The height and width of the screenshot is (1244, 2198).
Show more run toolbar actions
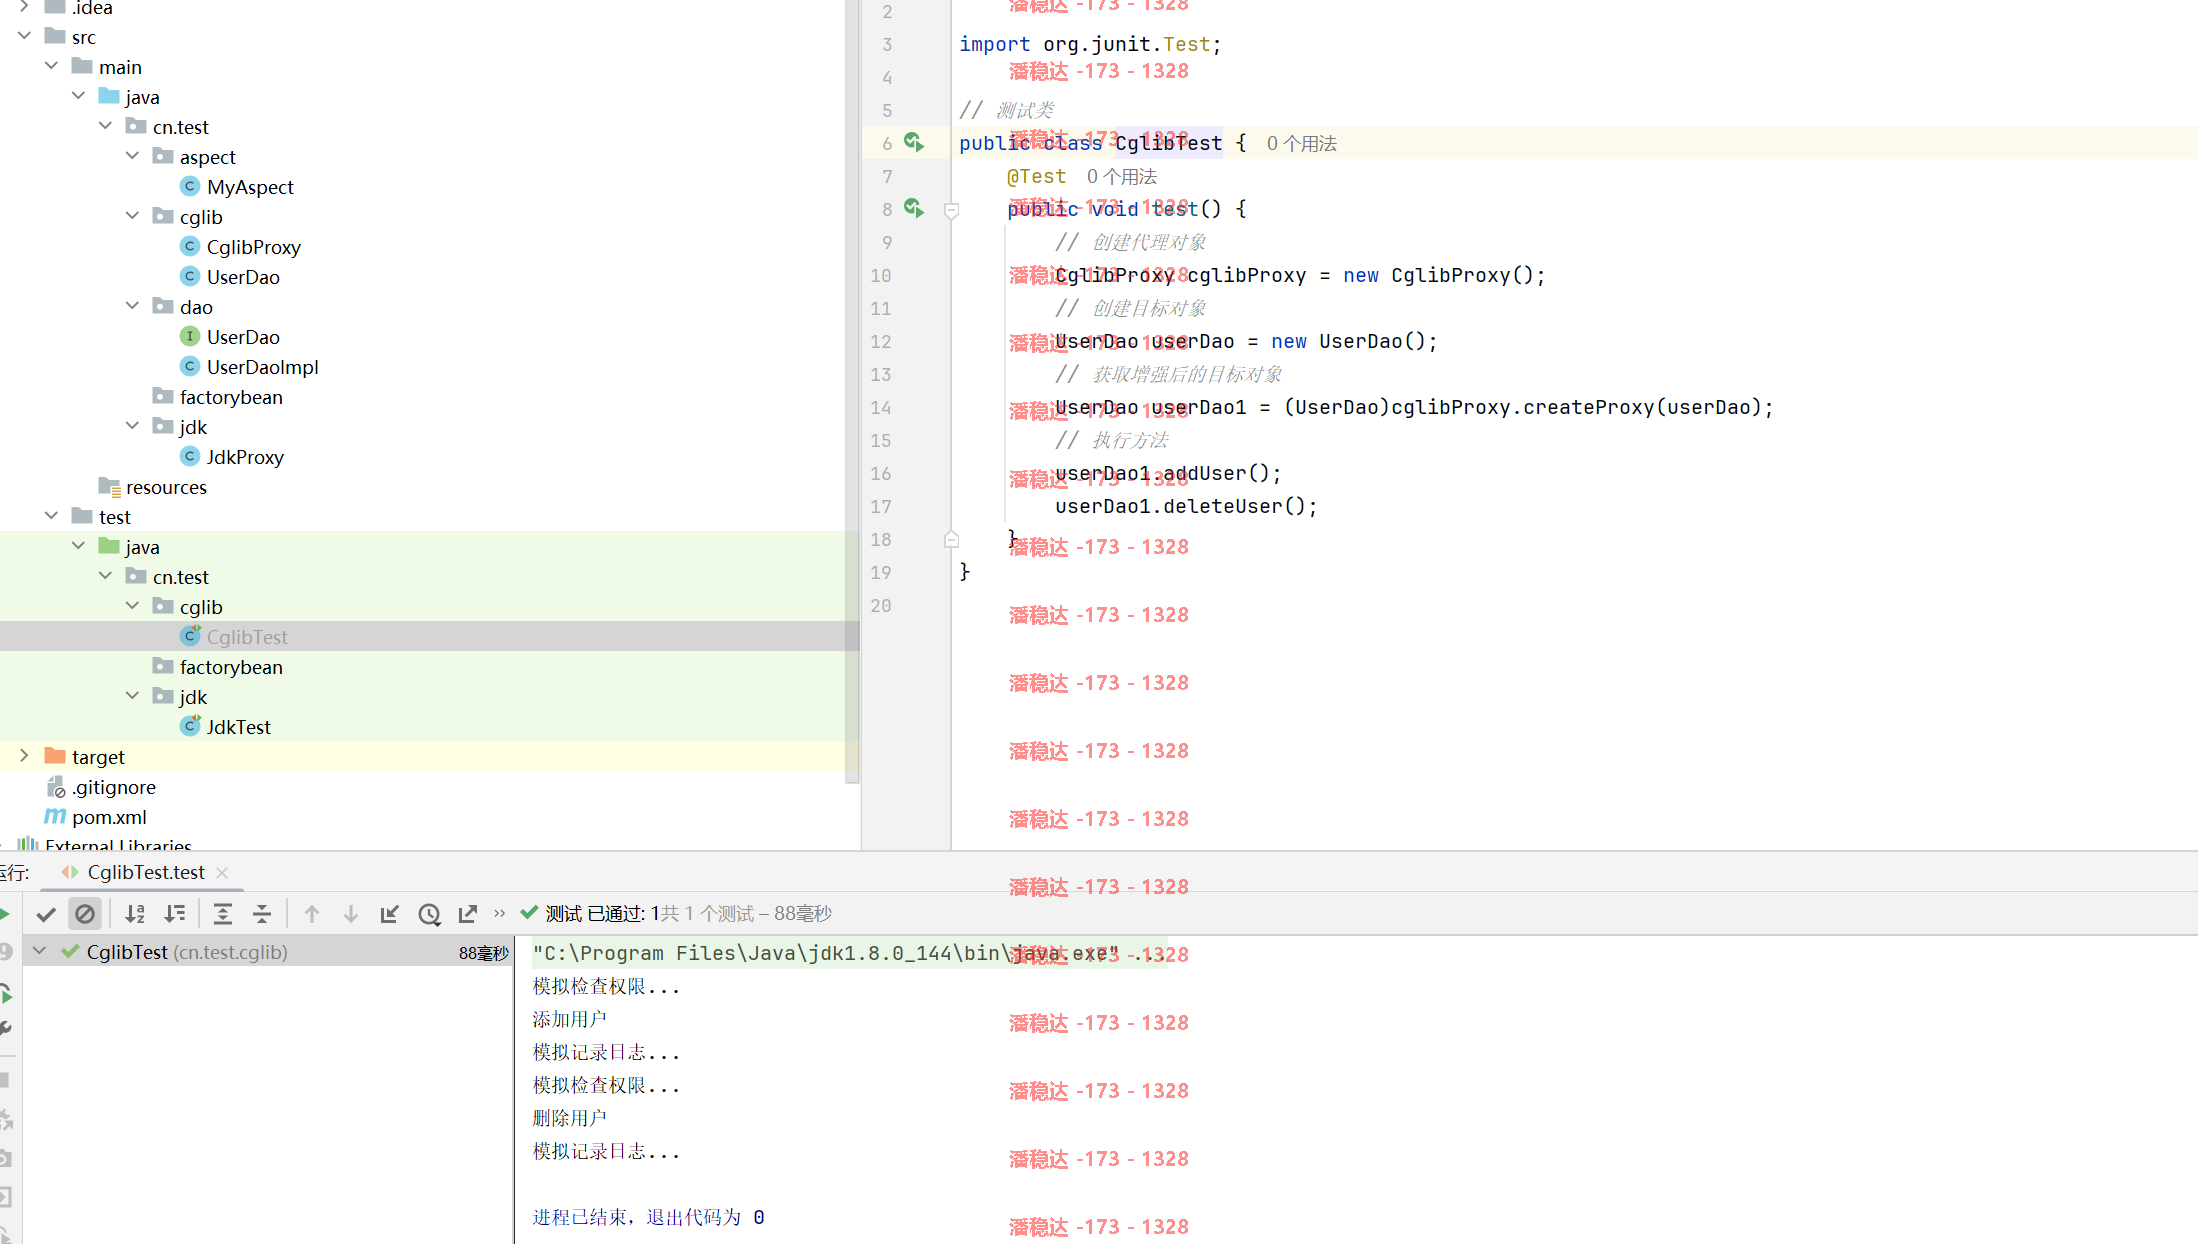pos(500,914)
